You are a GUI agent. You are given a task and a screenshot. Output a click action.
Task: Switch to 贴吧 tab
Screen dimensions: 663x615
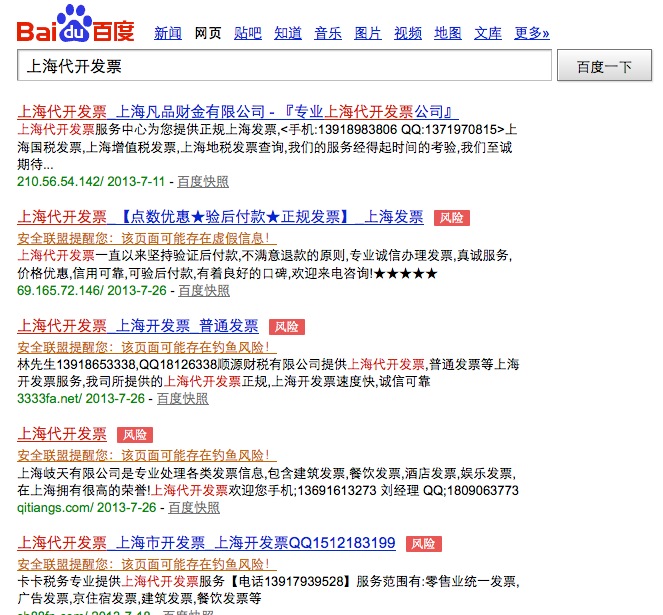coord(248,33)
